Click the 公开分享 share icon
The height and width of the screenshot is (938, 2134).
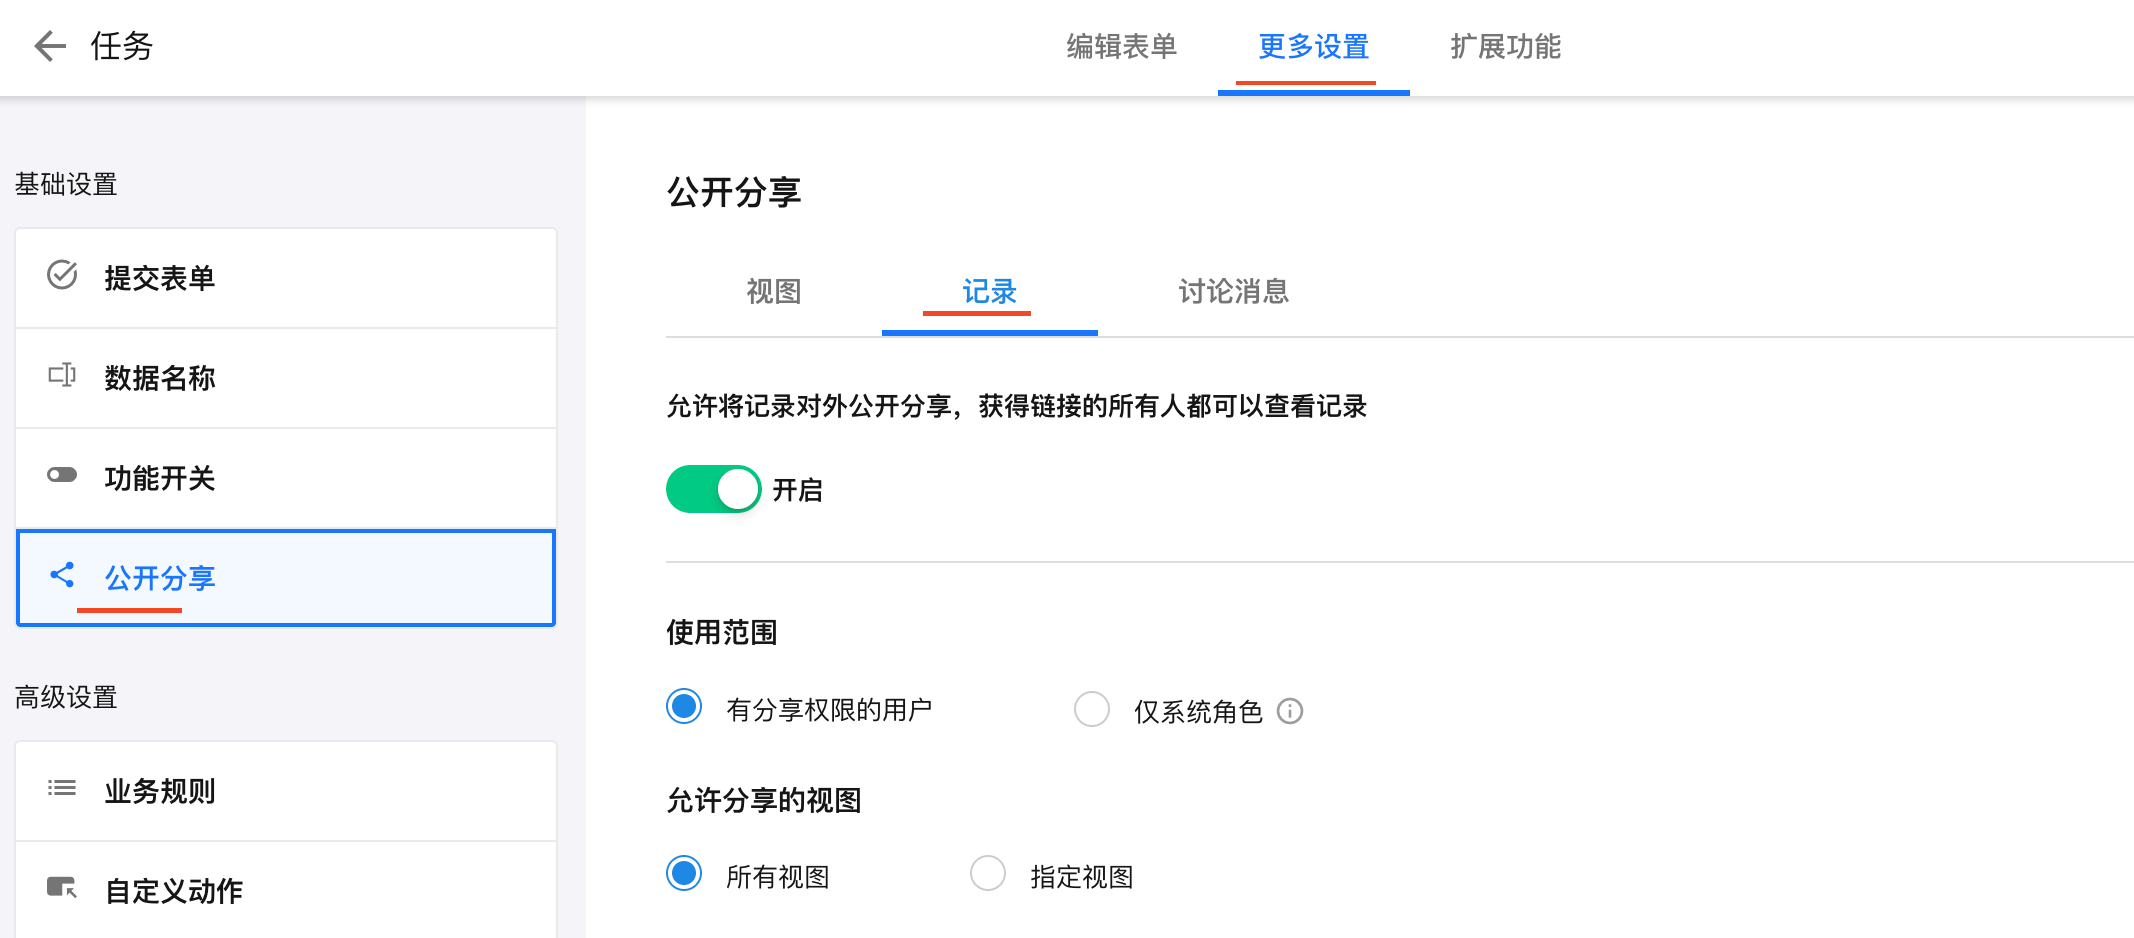click(62, 575)
